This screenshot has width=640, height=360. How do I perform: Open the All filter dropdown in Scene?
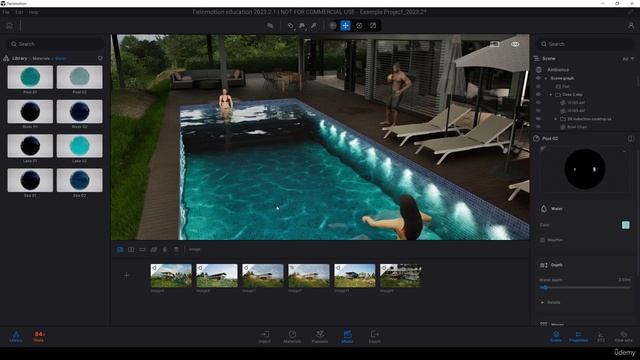tap(628, 59)
